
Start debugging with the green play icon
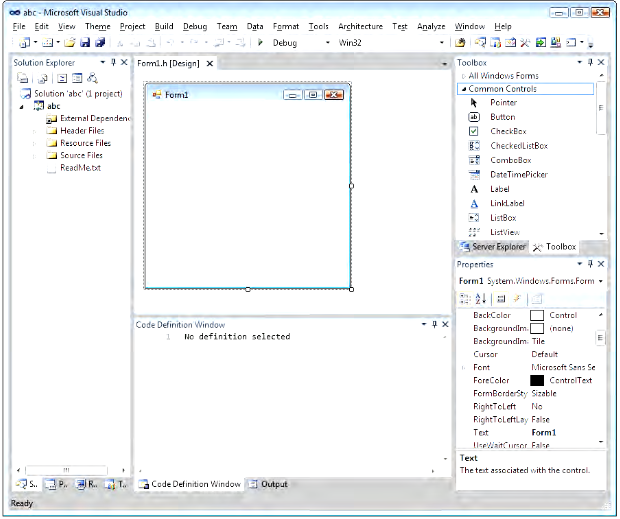(x=260, y=42)
